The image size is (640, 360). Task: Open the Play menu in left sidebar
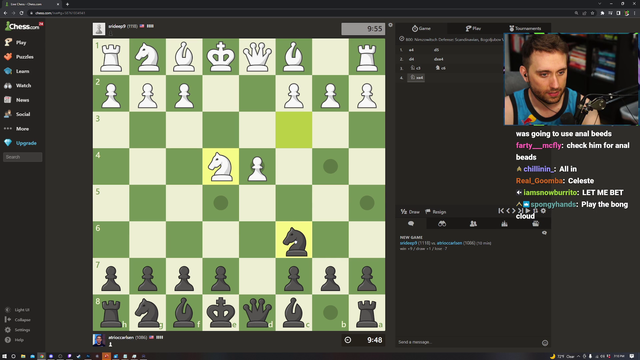16,42
